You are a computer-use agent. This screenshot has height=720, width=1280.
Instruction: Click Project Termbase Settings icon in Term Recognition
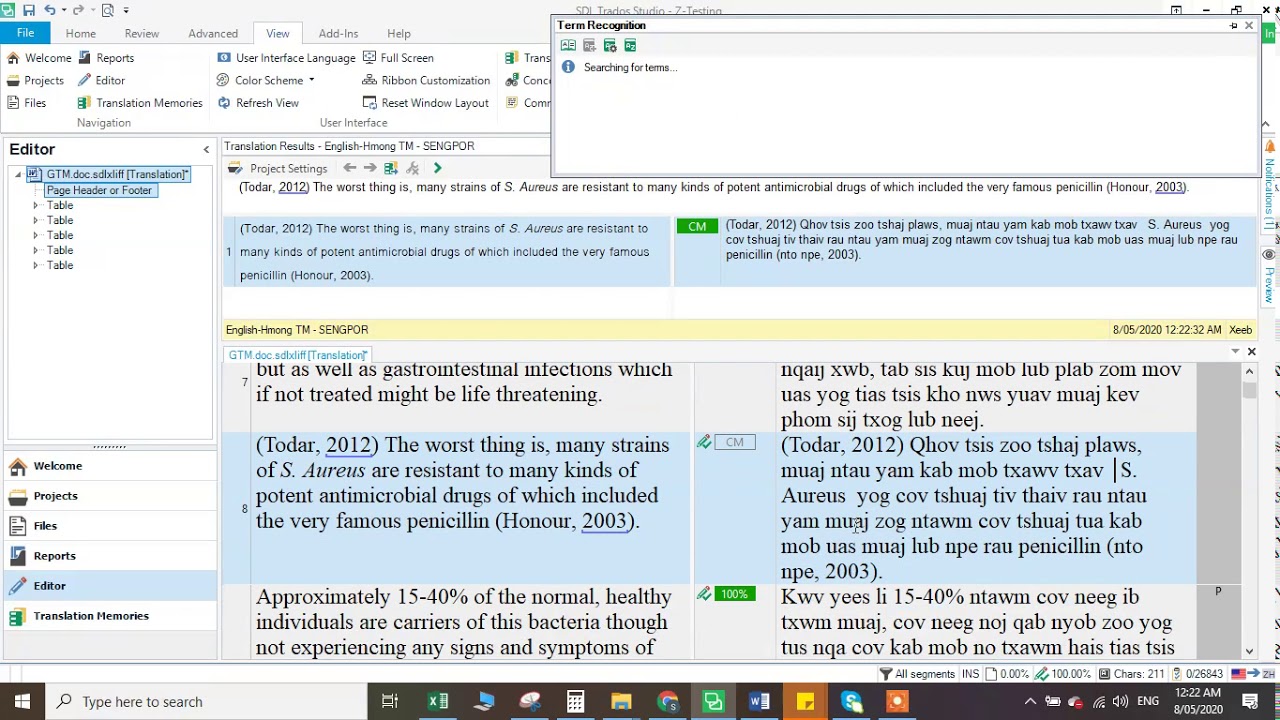click(610, 45)
